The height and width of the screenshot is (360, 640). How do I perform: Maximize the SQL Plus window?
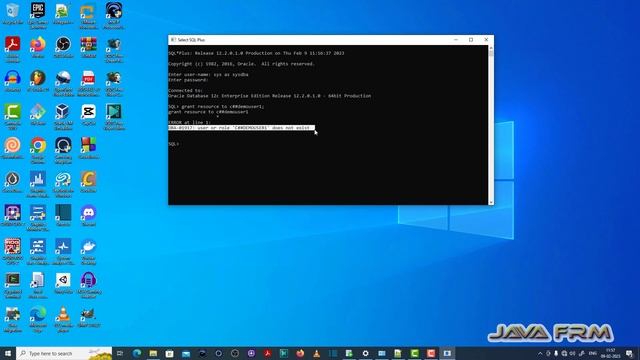pyautogui.click(x=471, y=40)
